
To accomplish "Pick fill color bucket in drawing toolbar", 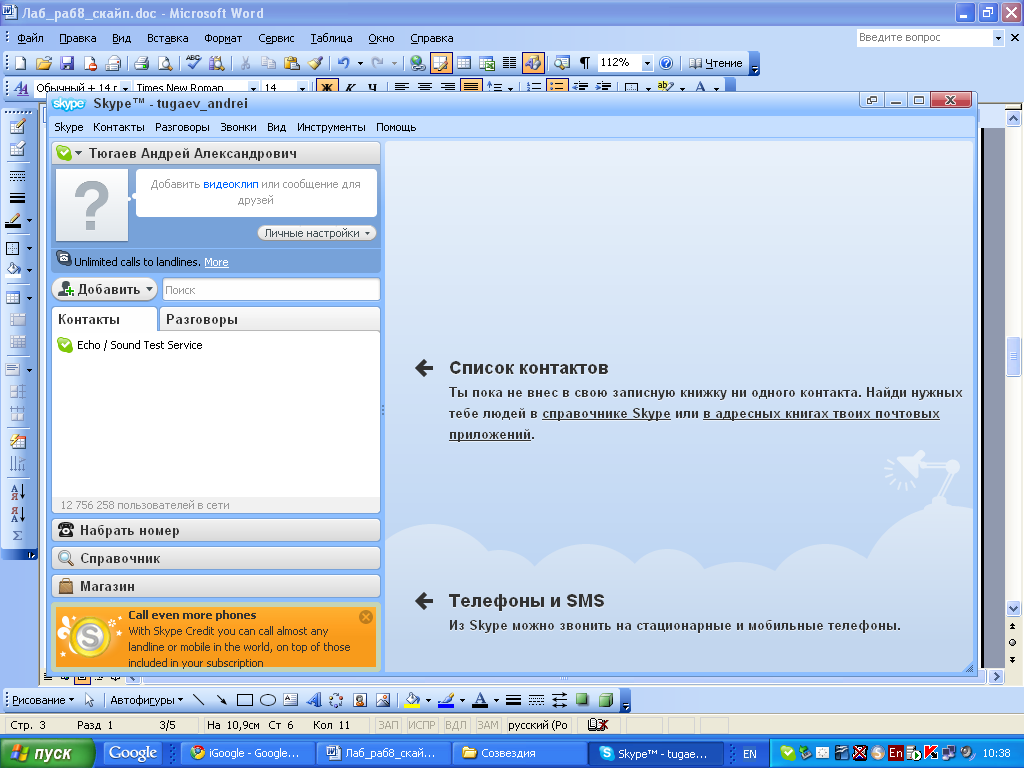I will [412, 700].
